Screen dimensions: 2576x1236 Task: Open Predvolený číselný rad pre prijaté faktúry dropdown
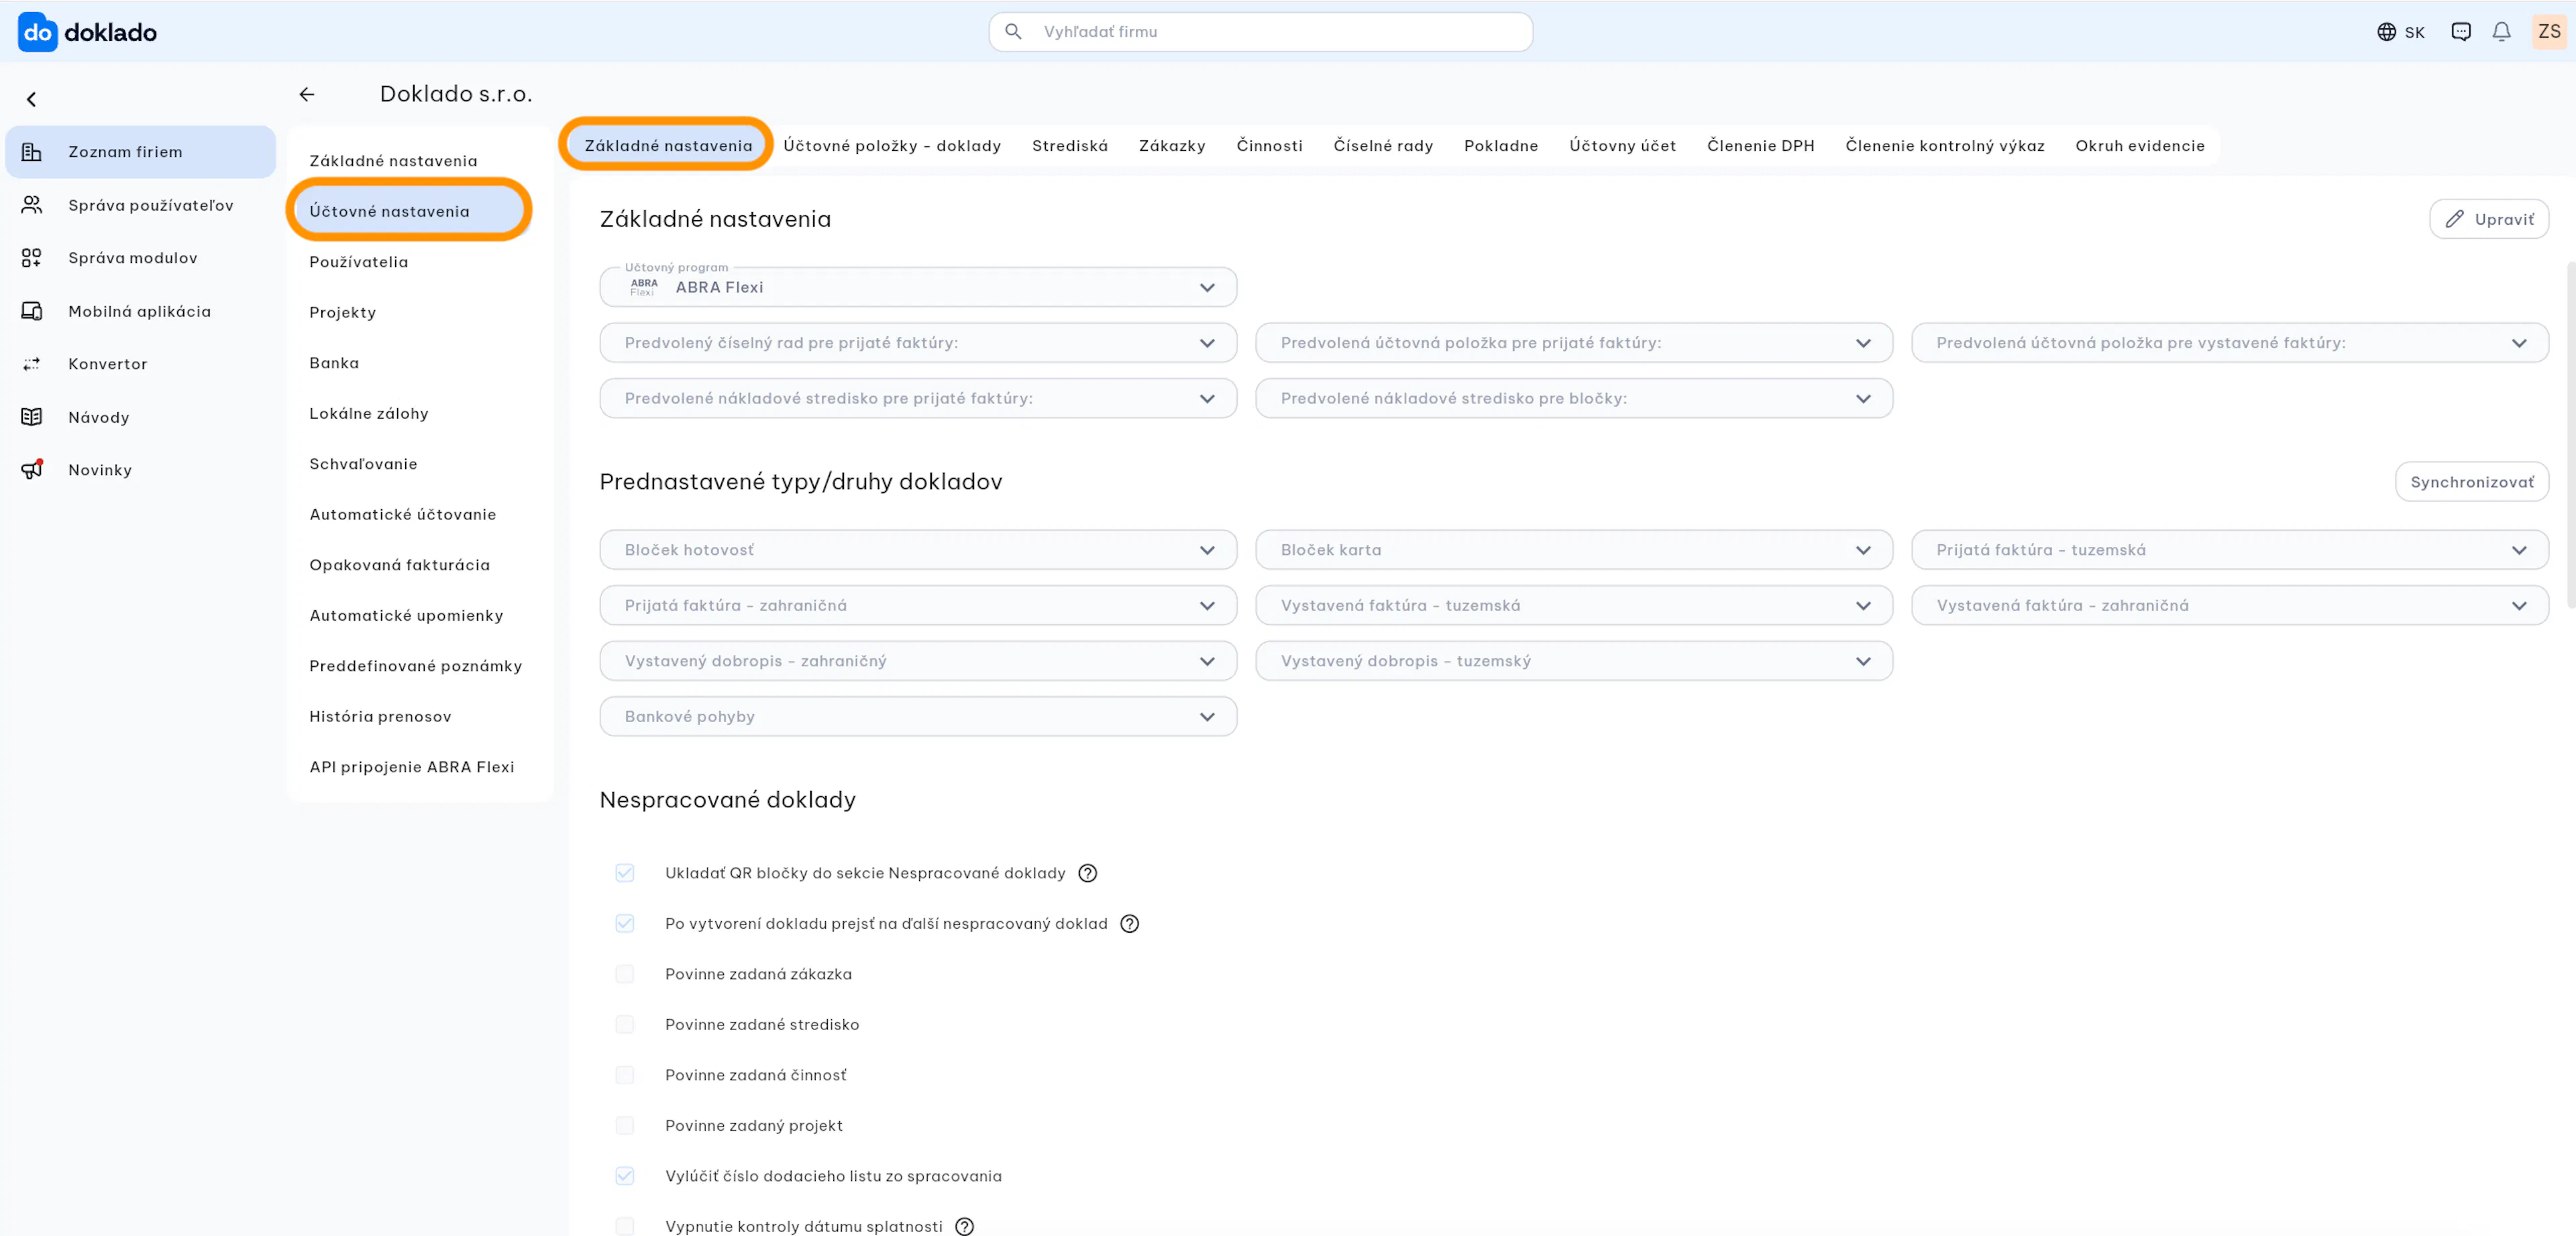[x=918, y=343]
